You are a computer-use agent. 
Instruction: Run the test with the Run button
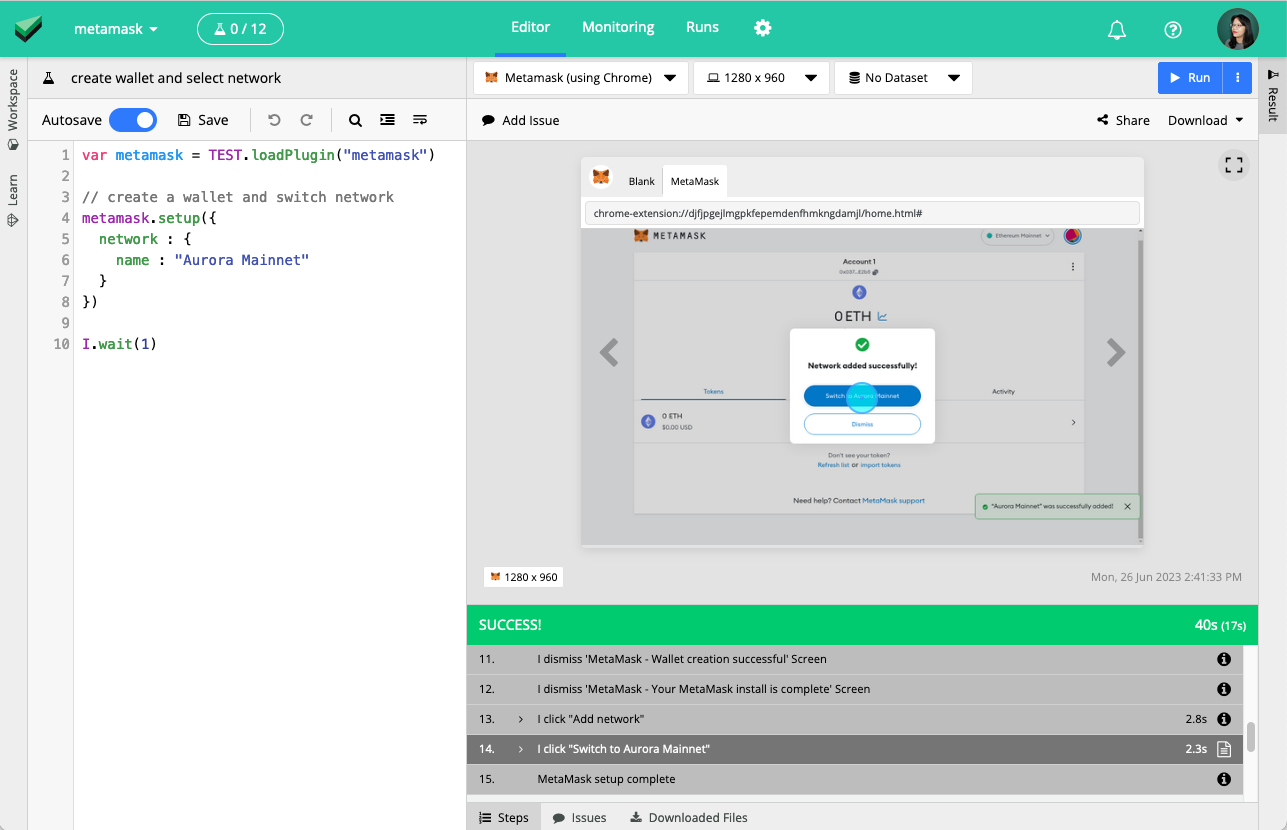pos(1190,78)
